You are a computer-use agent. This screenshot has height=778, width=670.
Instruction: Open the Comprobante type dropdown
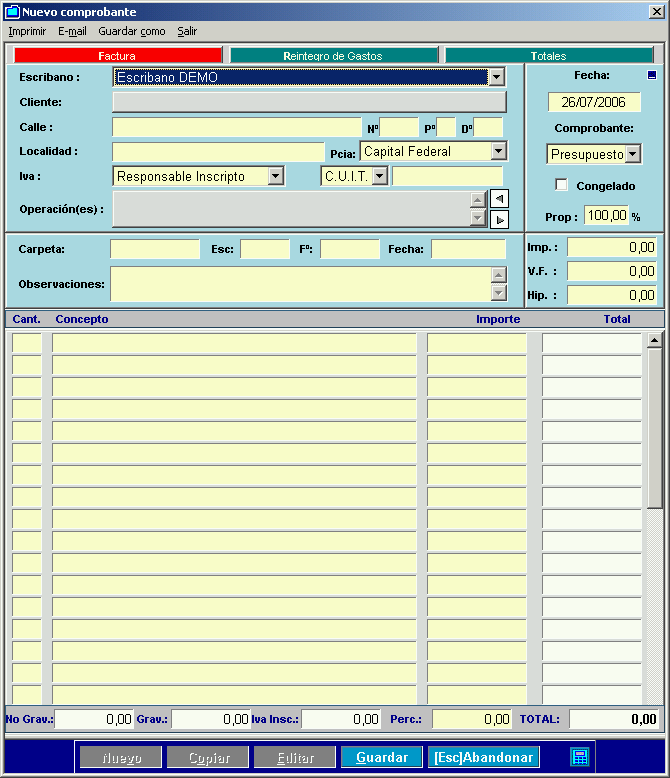click(632, 154)
